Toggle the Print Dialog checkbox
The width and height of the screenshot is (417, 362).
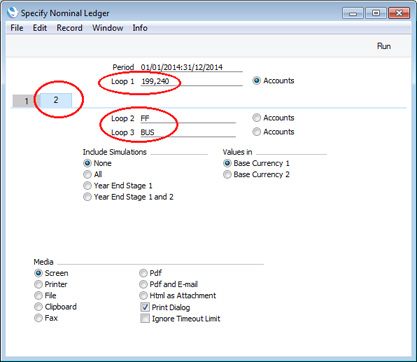click(x=145, y=307)
